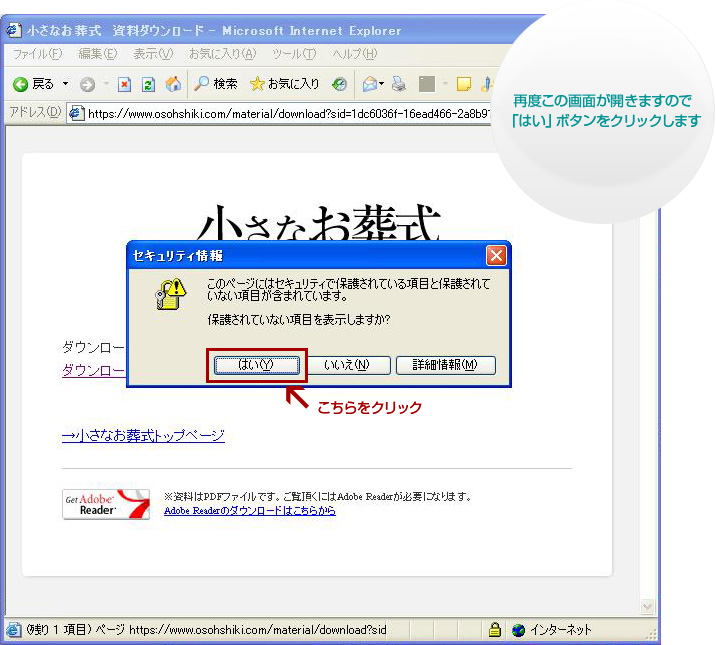Click the Get Adobe Reader badge

click(x=106, y=504)
